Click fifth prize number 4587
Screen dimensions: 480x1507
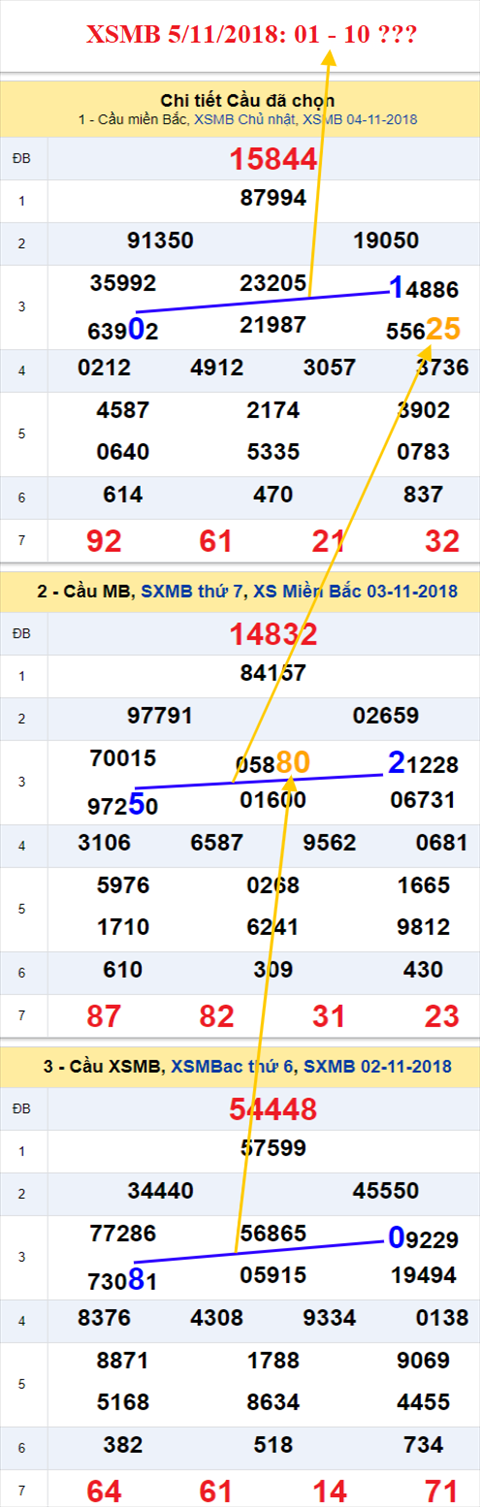pos(123,410)
